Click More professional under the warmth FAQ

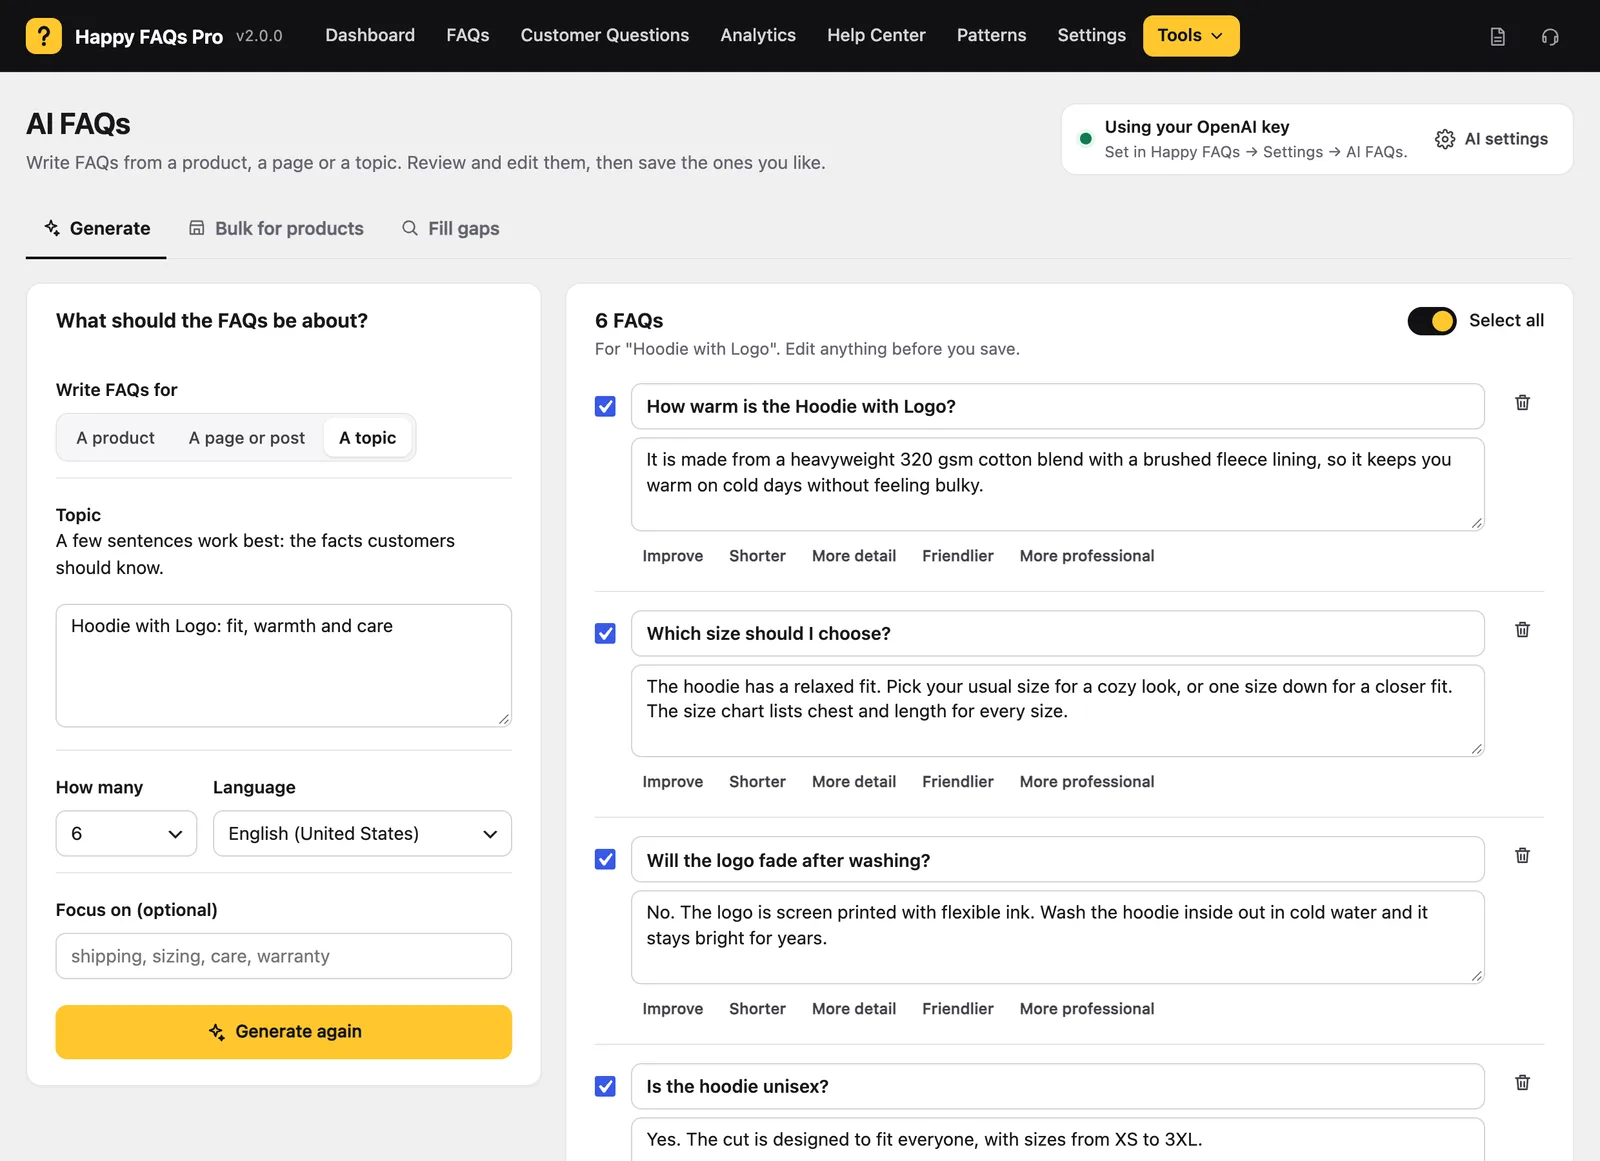coord(1087,556)
